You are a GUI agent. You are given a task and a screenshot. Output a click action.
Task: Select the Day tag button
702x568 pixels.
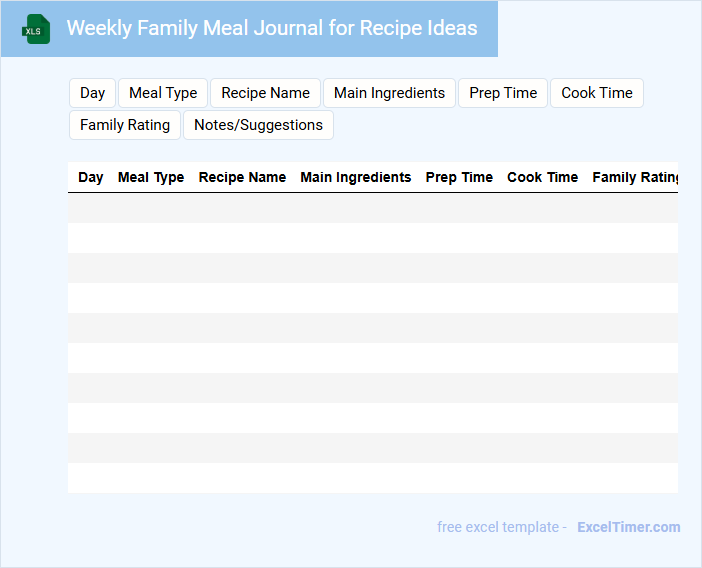[x=93, y=93]
